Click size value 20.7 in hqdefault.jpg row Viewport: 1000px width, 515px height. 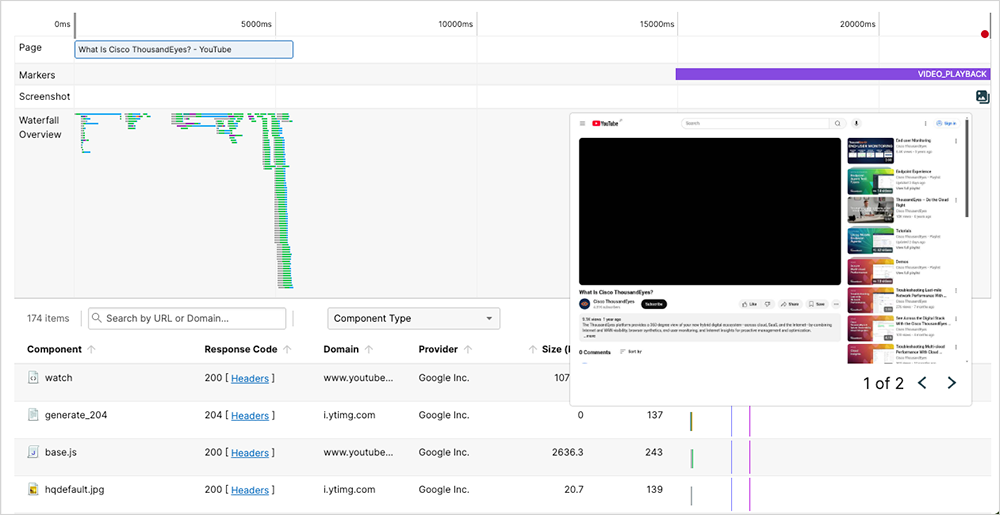click(573, 490)
